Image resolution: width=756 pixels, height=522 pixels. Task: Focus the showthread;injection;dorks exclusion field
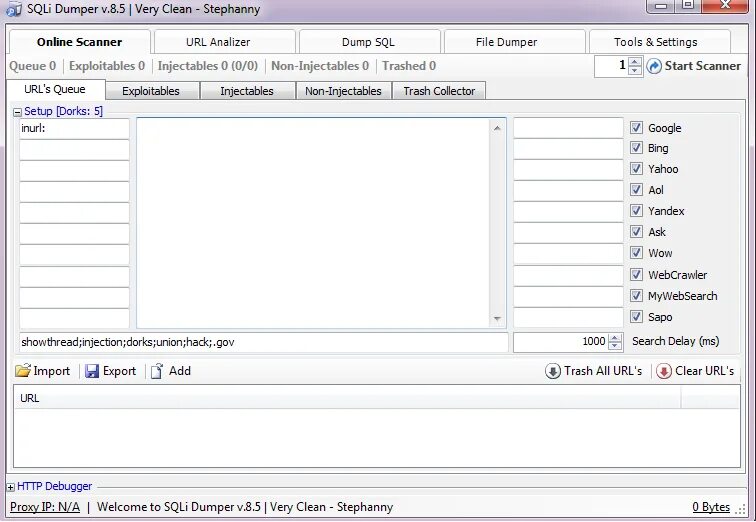coord(264,342)
